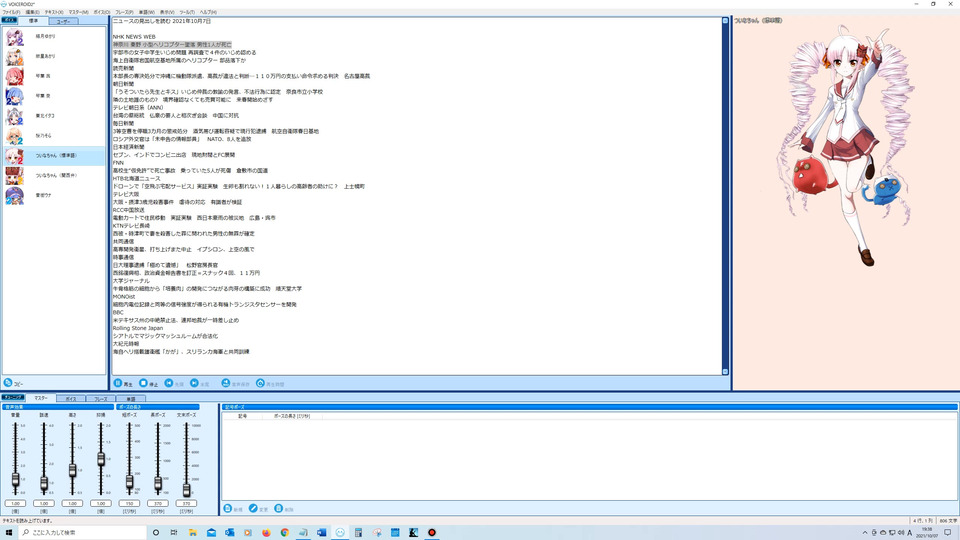The width and height of the screenshot is (960, 540).
Task: Click the ポーズの長さ column header
Action: pyautogui.click(x=291, y=416)
